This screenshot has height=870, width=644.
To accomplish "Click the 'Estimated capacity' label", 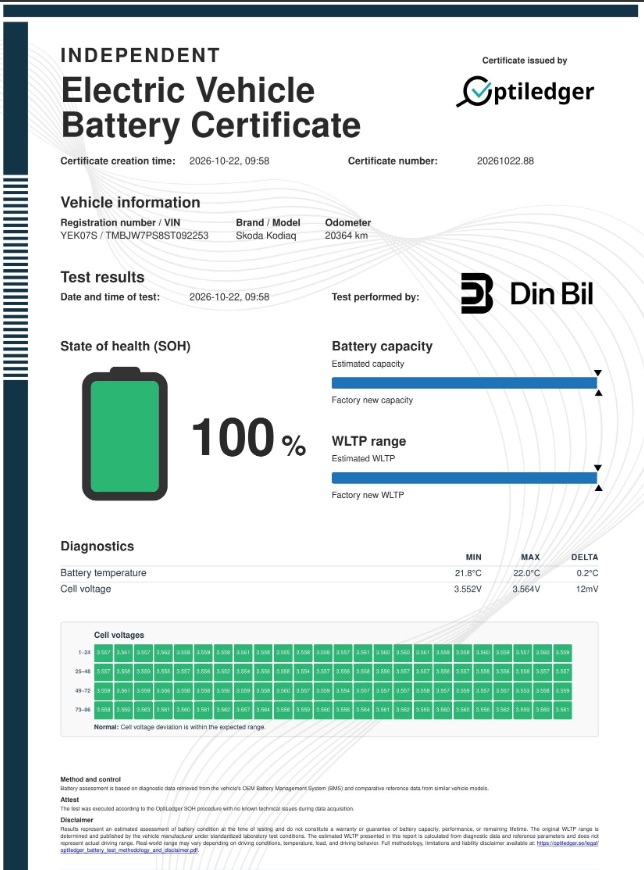I will point(368,364).
